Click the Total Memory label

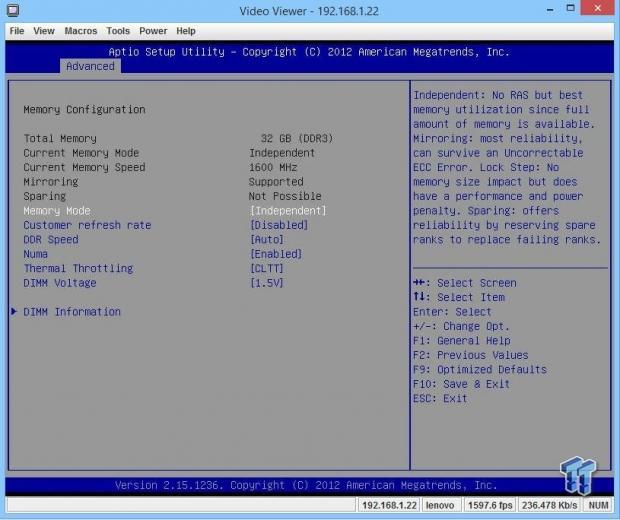60,138
